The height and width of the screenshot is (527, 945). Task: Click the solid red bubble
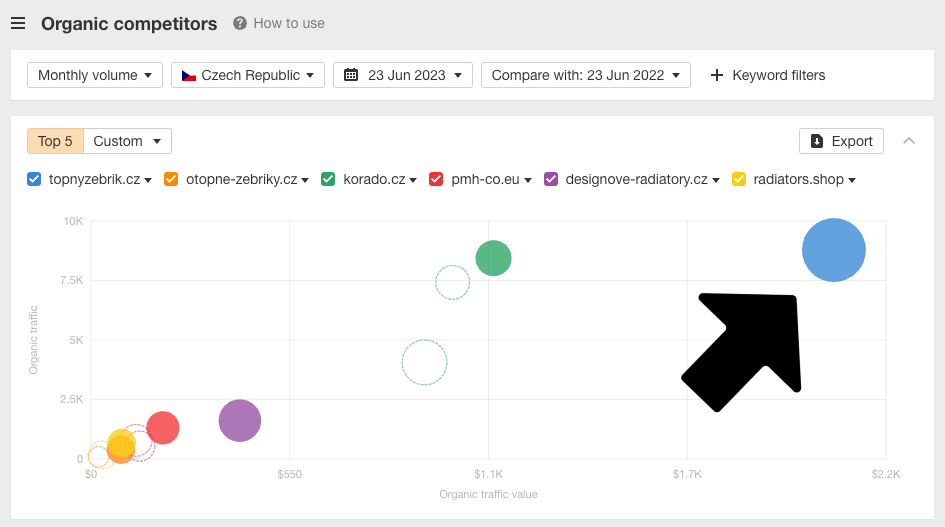pos(163,428)
